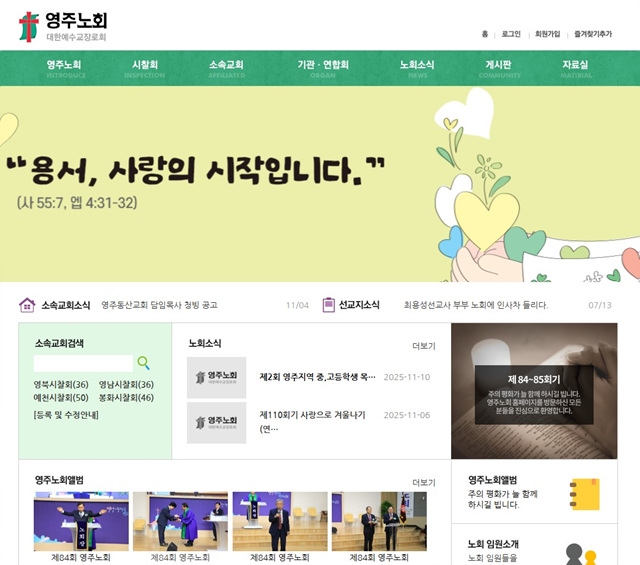Click the clipboard icon beside 선교지소식

click(x=328, y=305)
